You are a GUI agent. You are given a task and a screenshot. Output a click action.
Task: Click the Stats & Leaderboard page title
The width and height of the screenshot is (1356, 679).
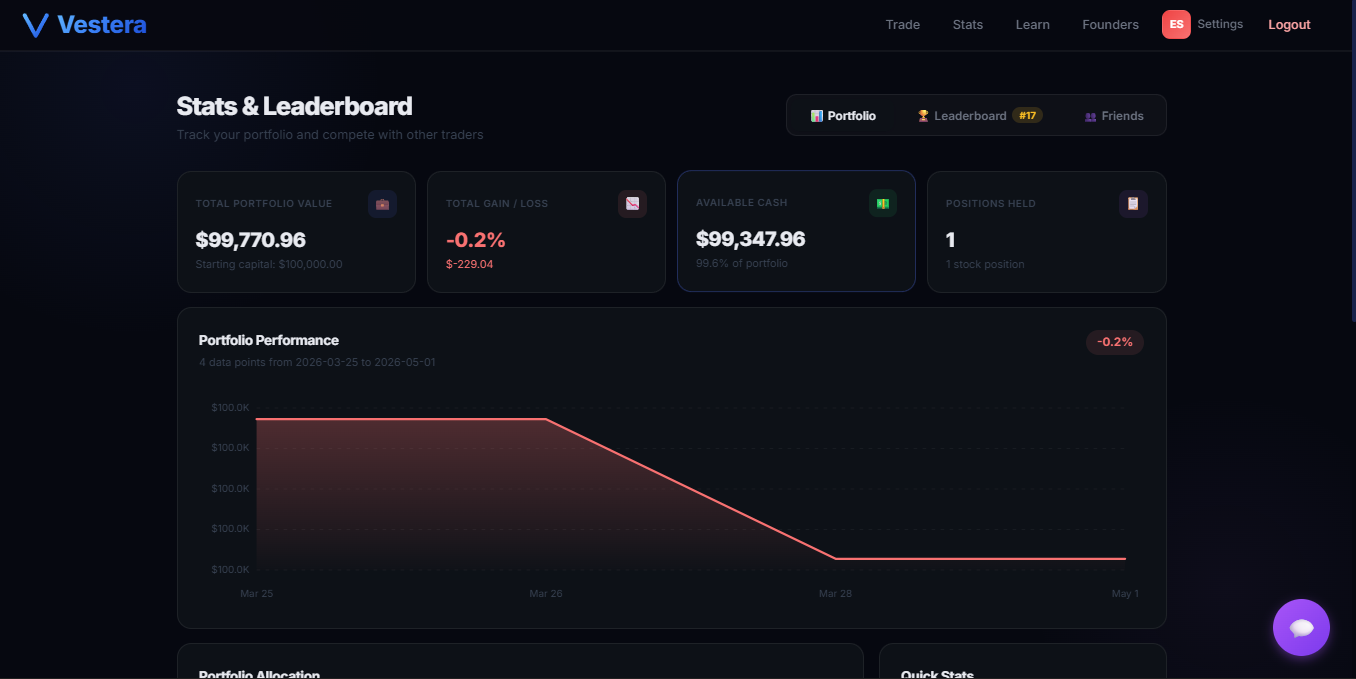coord(294,106)
